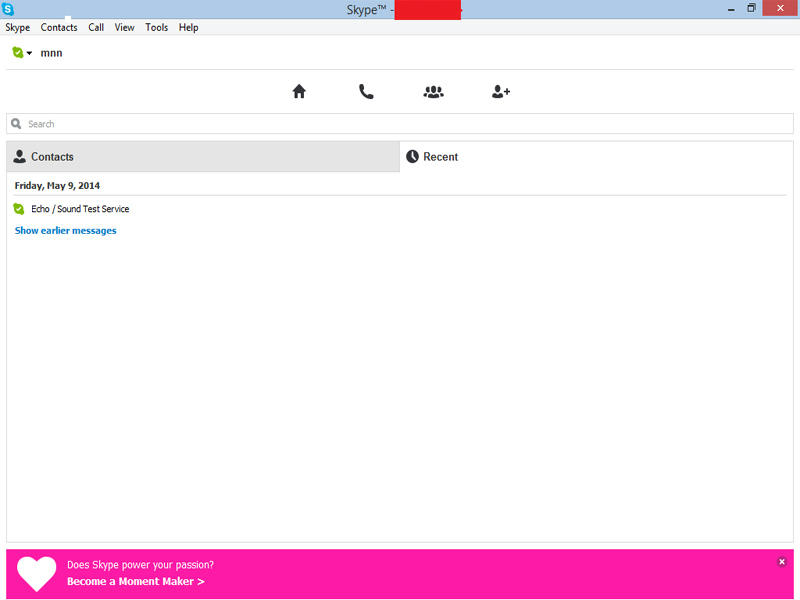Add a contact with the person-plus icon

click(501, 92)
